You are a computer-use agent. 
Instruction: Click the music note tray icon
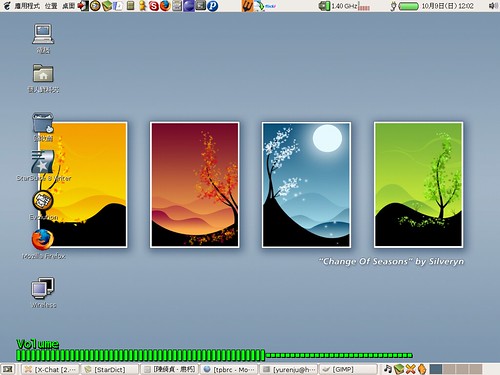pos(388,369)
